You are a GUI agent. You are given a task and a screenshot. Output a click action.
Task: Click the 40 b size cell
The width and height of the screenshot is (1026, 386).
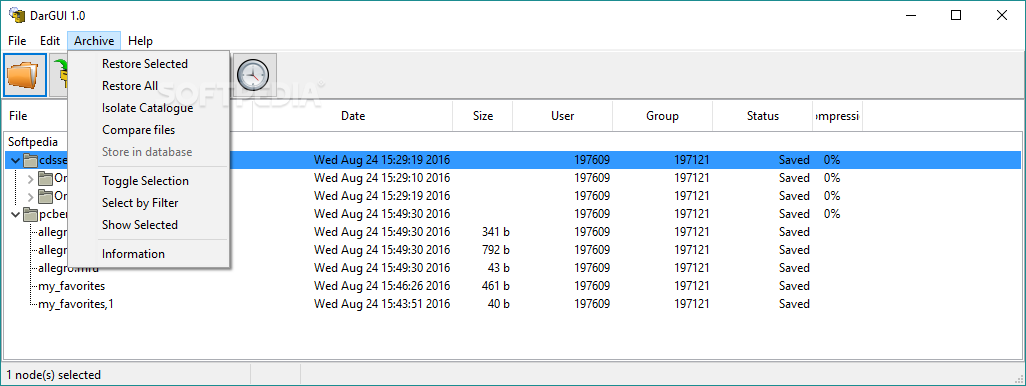[x=499, y=304]
